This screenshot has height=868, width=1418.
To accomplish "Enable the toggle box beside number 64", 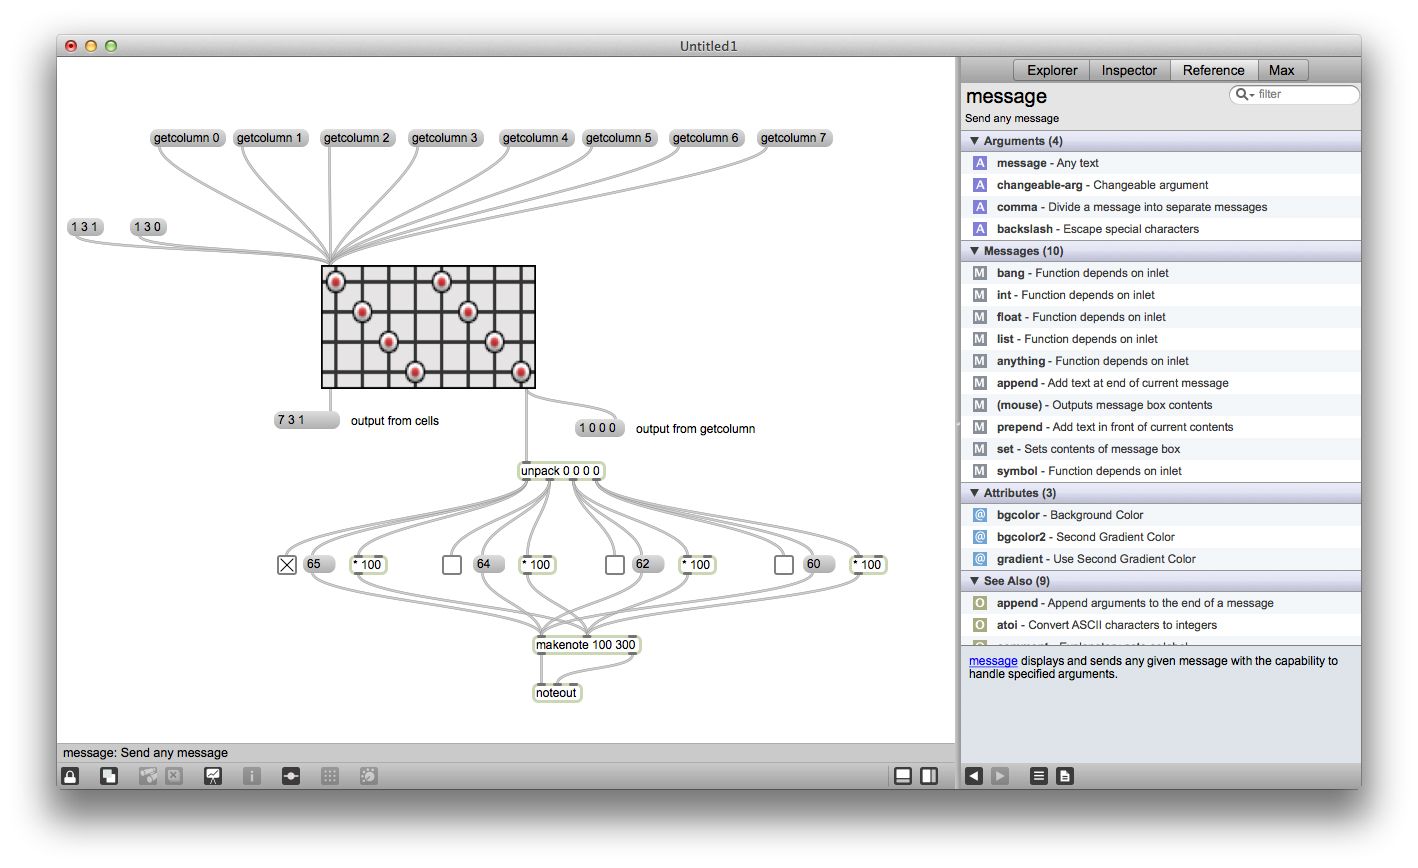I will pyautogui.click(x=451, y=564).
